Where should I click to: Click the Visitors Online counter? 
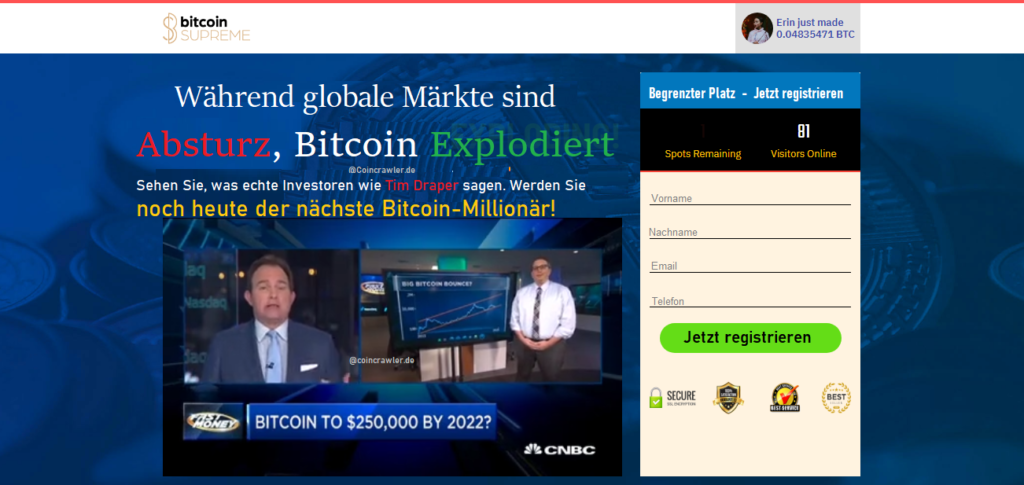pyautogui.click(x=803, y=142)
